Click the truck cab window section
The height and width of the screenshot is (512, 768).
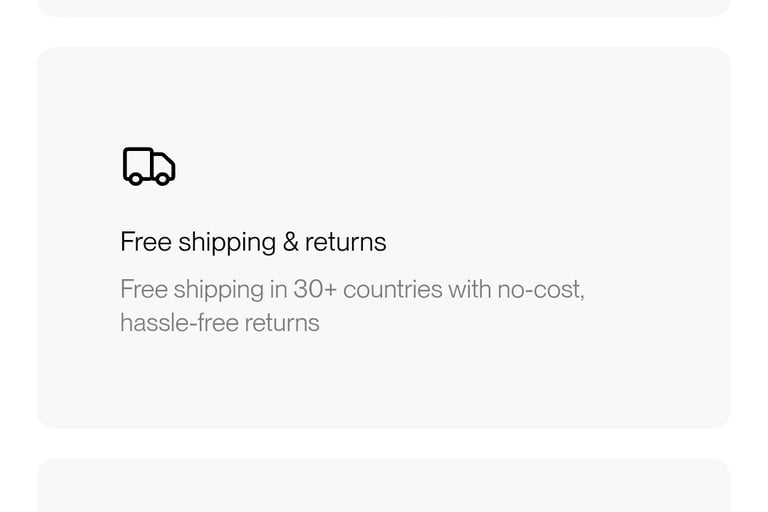tap(164, 165)
